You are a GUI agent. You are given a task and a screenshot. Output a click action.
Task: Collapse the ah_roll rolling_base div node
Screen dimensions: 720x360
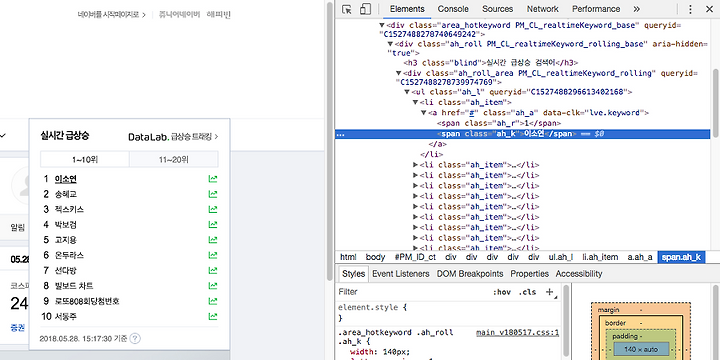coord(390,44)
